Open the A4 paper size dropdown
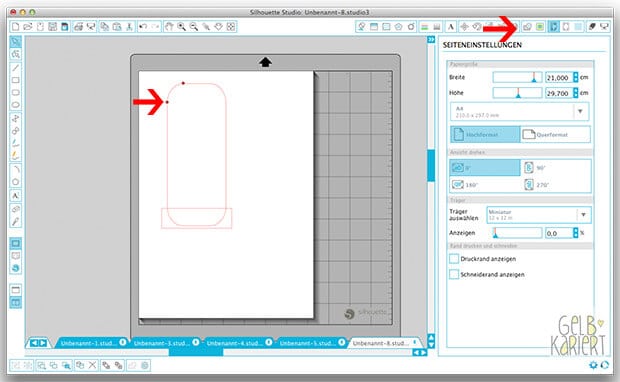620x382 pixels. pos(520,112)
